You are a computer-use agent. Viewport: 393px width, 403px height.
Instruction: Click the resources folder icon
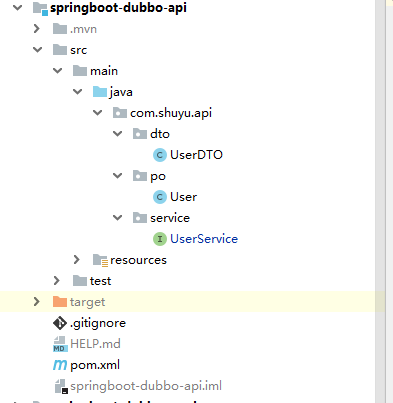coord(100,260)
